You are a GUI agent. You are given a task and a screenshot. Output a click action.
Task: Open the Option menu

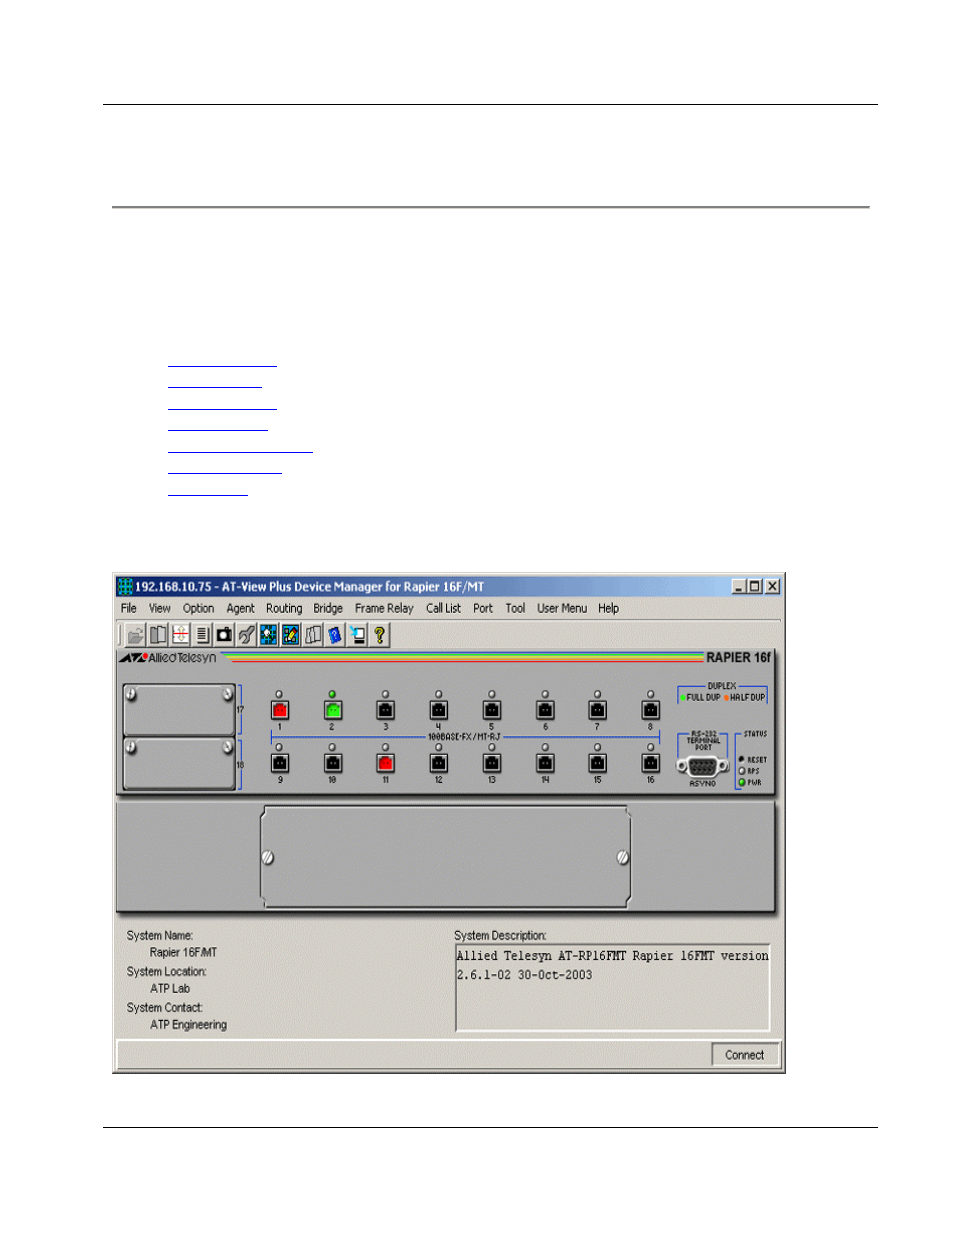point(198,608)
